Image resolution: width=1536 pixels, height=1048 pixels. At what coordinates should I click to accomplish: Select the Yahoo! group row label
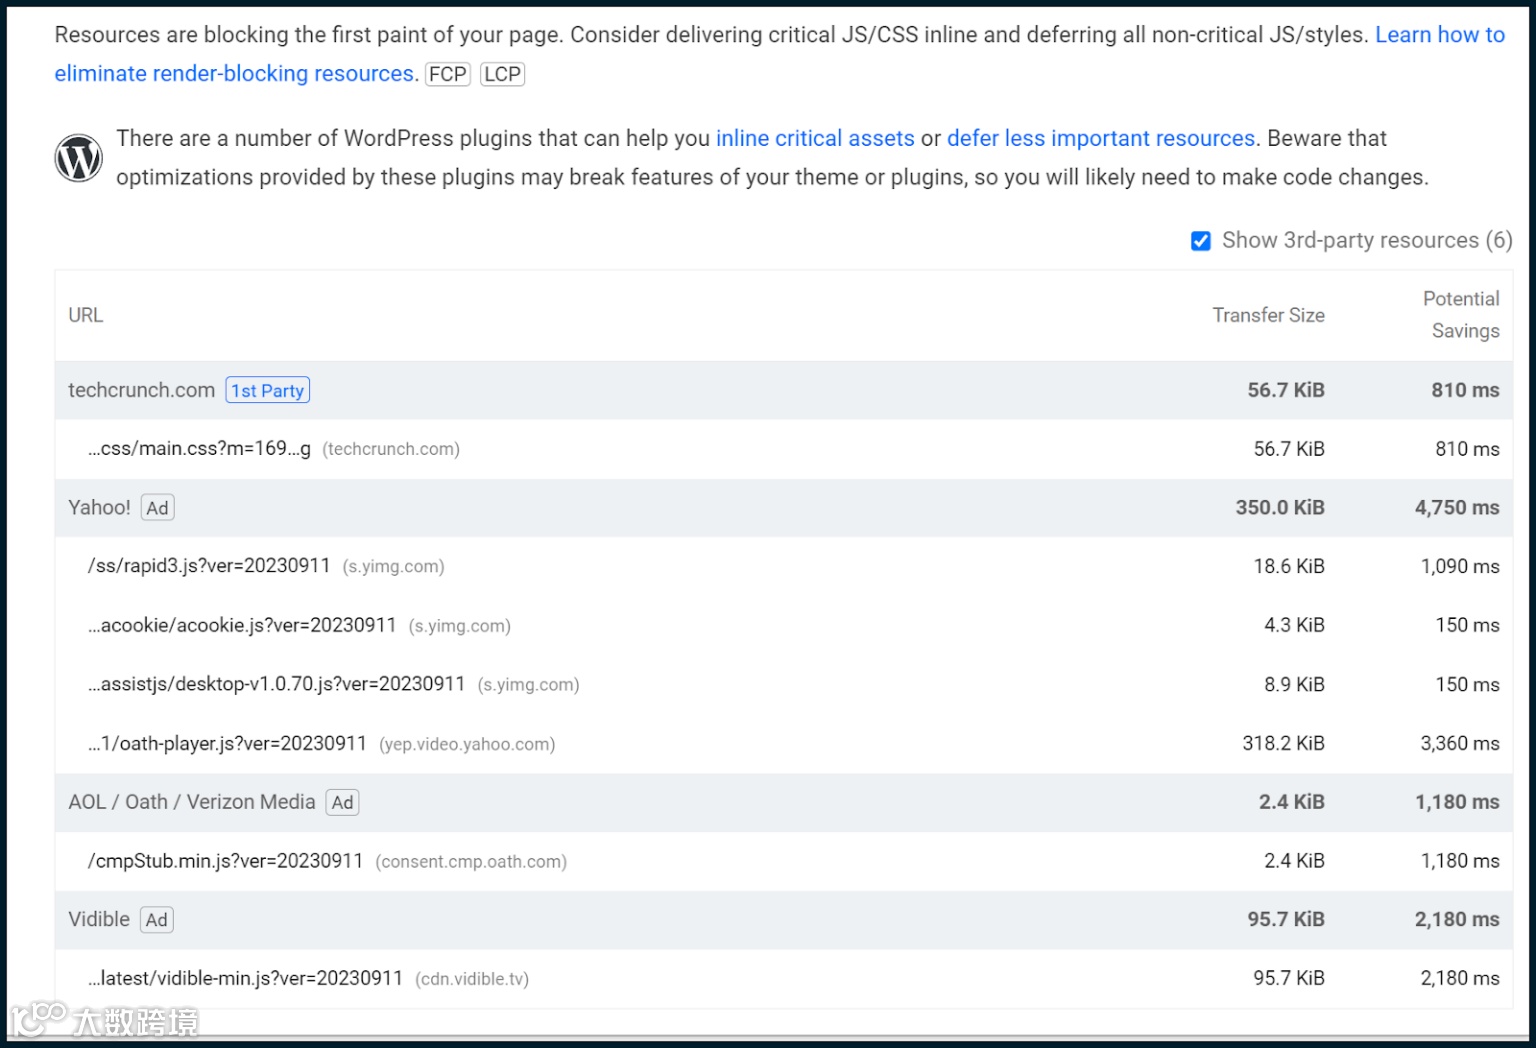pyautogui.click(x=99, y=508)
